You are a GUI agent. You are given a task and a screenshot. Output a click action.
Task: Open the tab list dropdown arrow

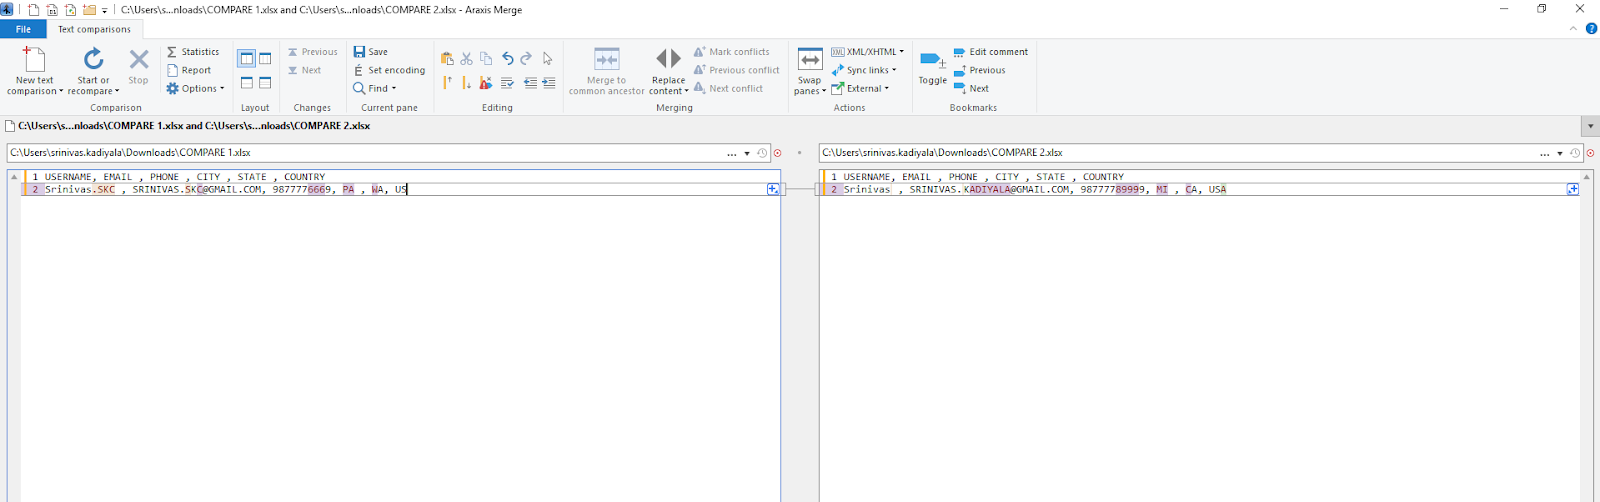point(1590,127)
